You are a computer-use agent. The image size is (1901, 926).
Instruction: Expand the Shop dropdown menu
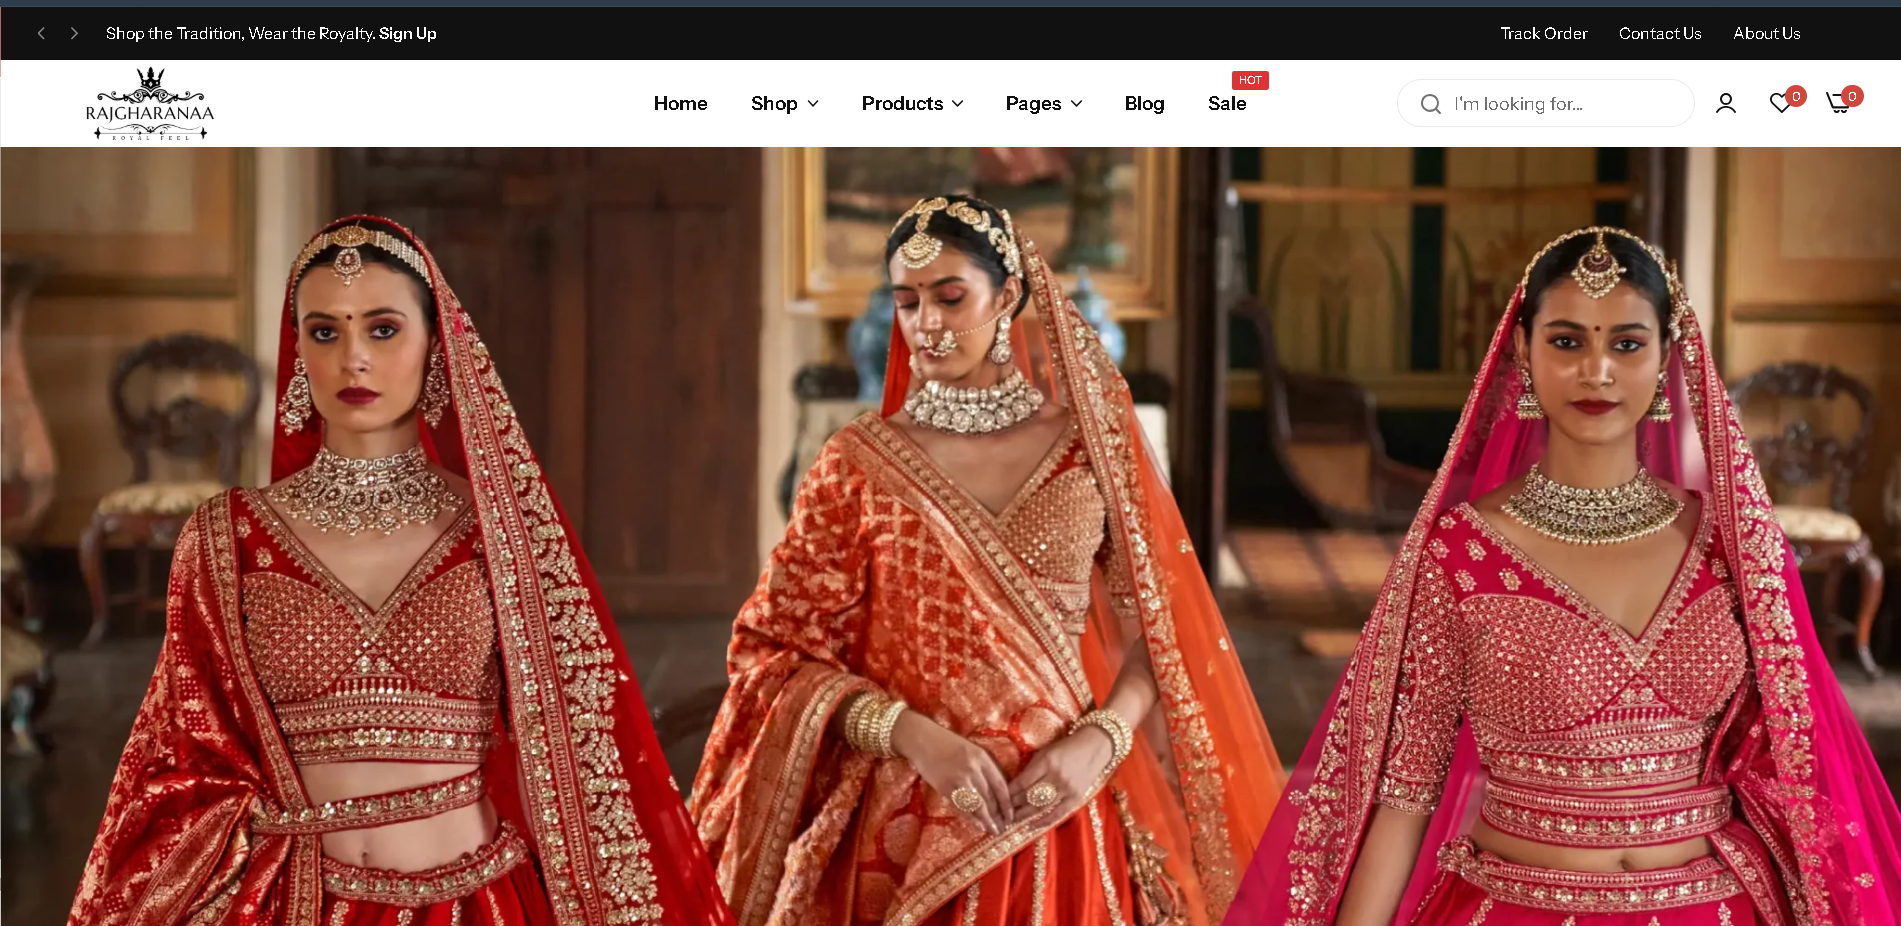coord(784,103)
